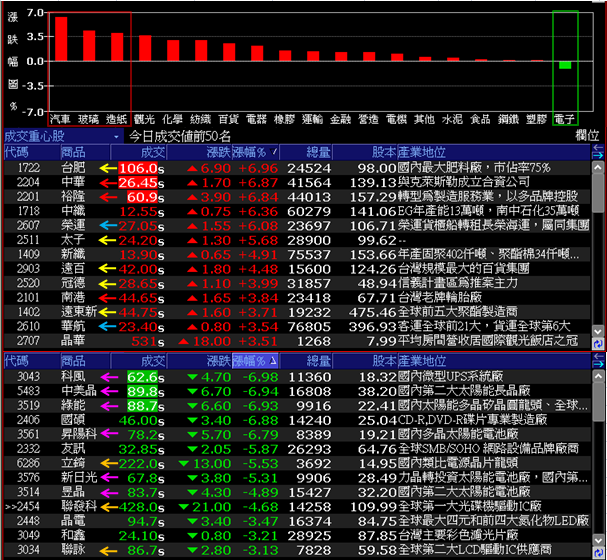The width and height of the screenshot is (607, 560).
Task: Click yellow arrow icon beside 遠百
Action: (107, 269)
